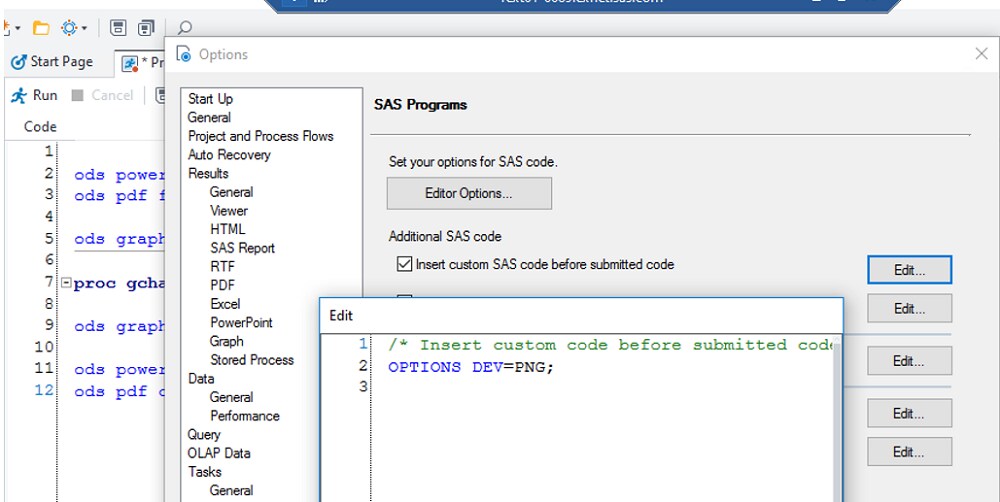Click the greyed Cancel button

(x=101, y=95)
